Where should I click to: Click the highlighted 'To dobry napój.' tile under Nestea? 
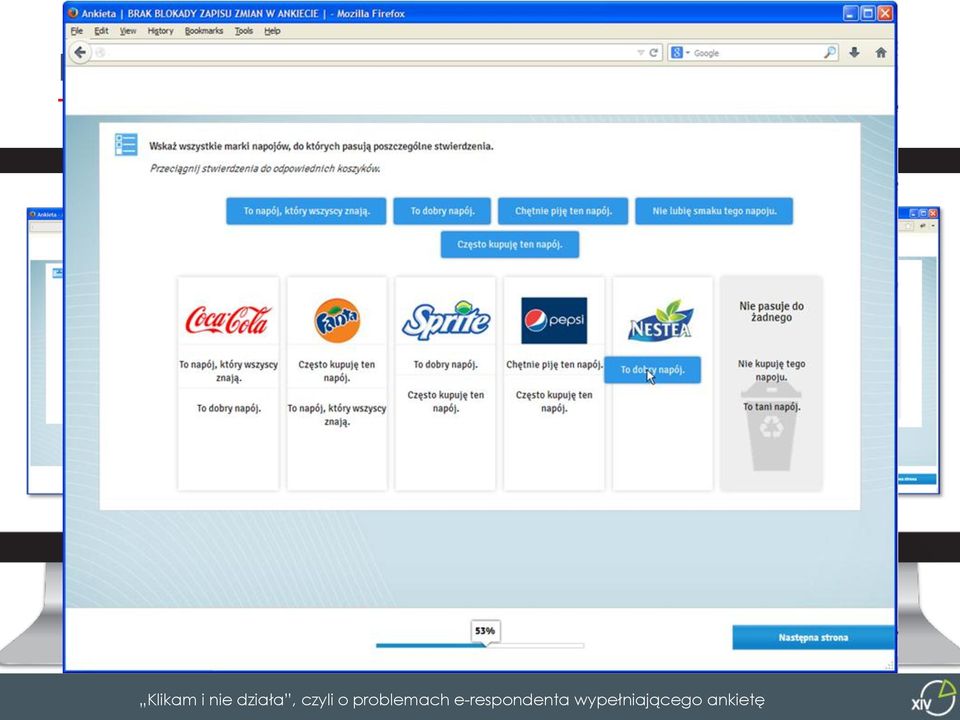click(653, 370)
